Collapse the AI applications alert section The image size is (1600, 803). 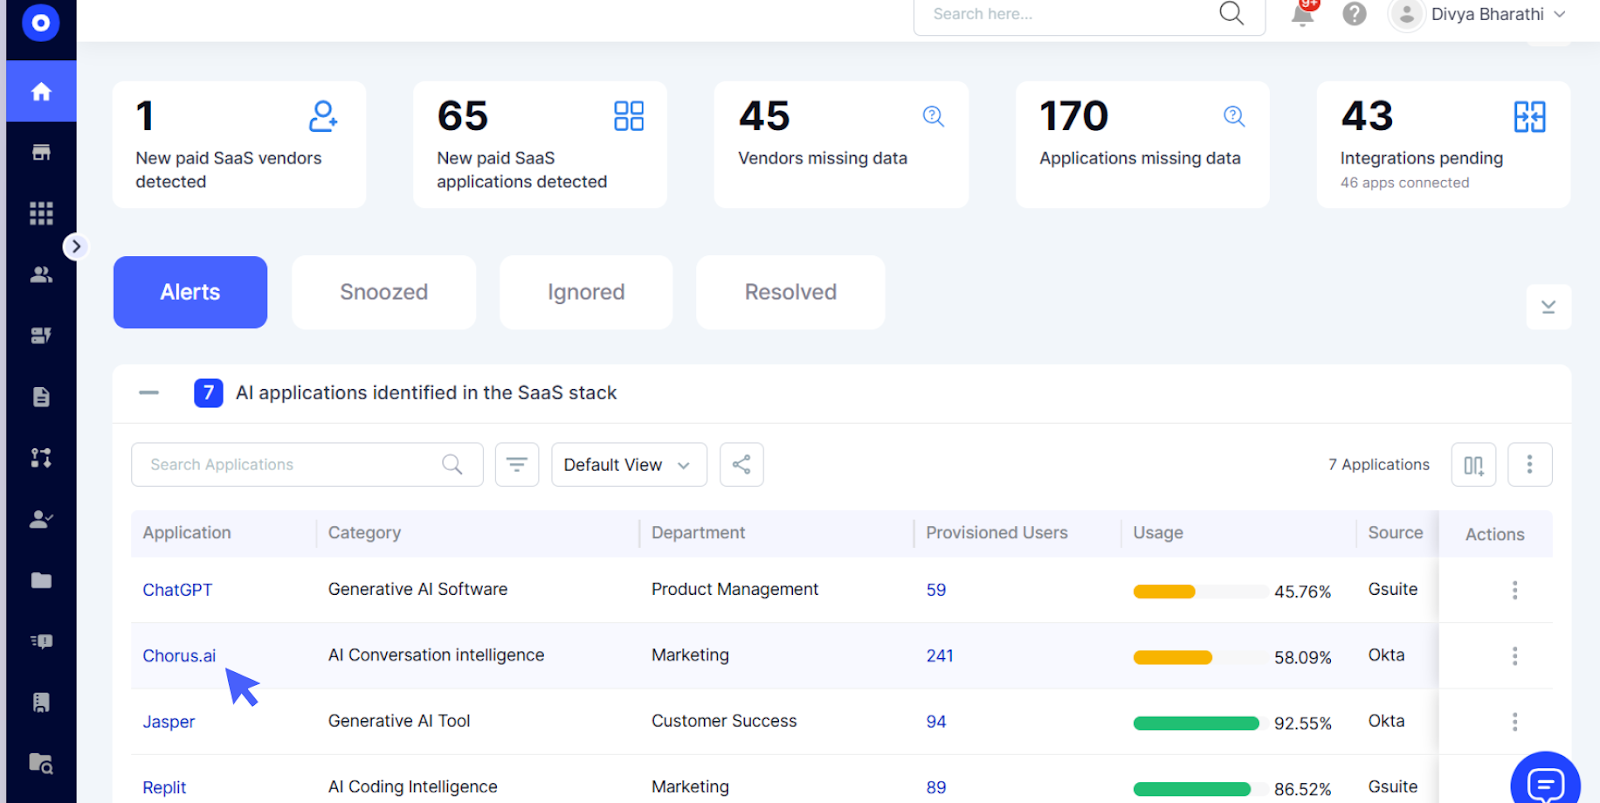[x=149, y=393]
